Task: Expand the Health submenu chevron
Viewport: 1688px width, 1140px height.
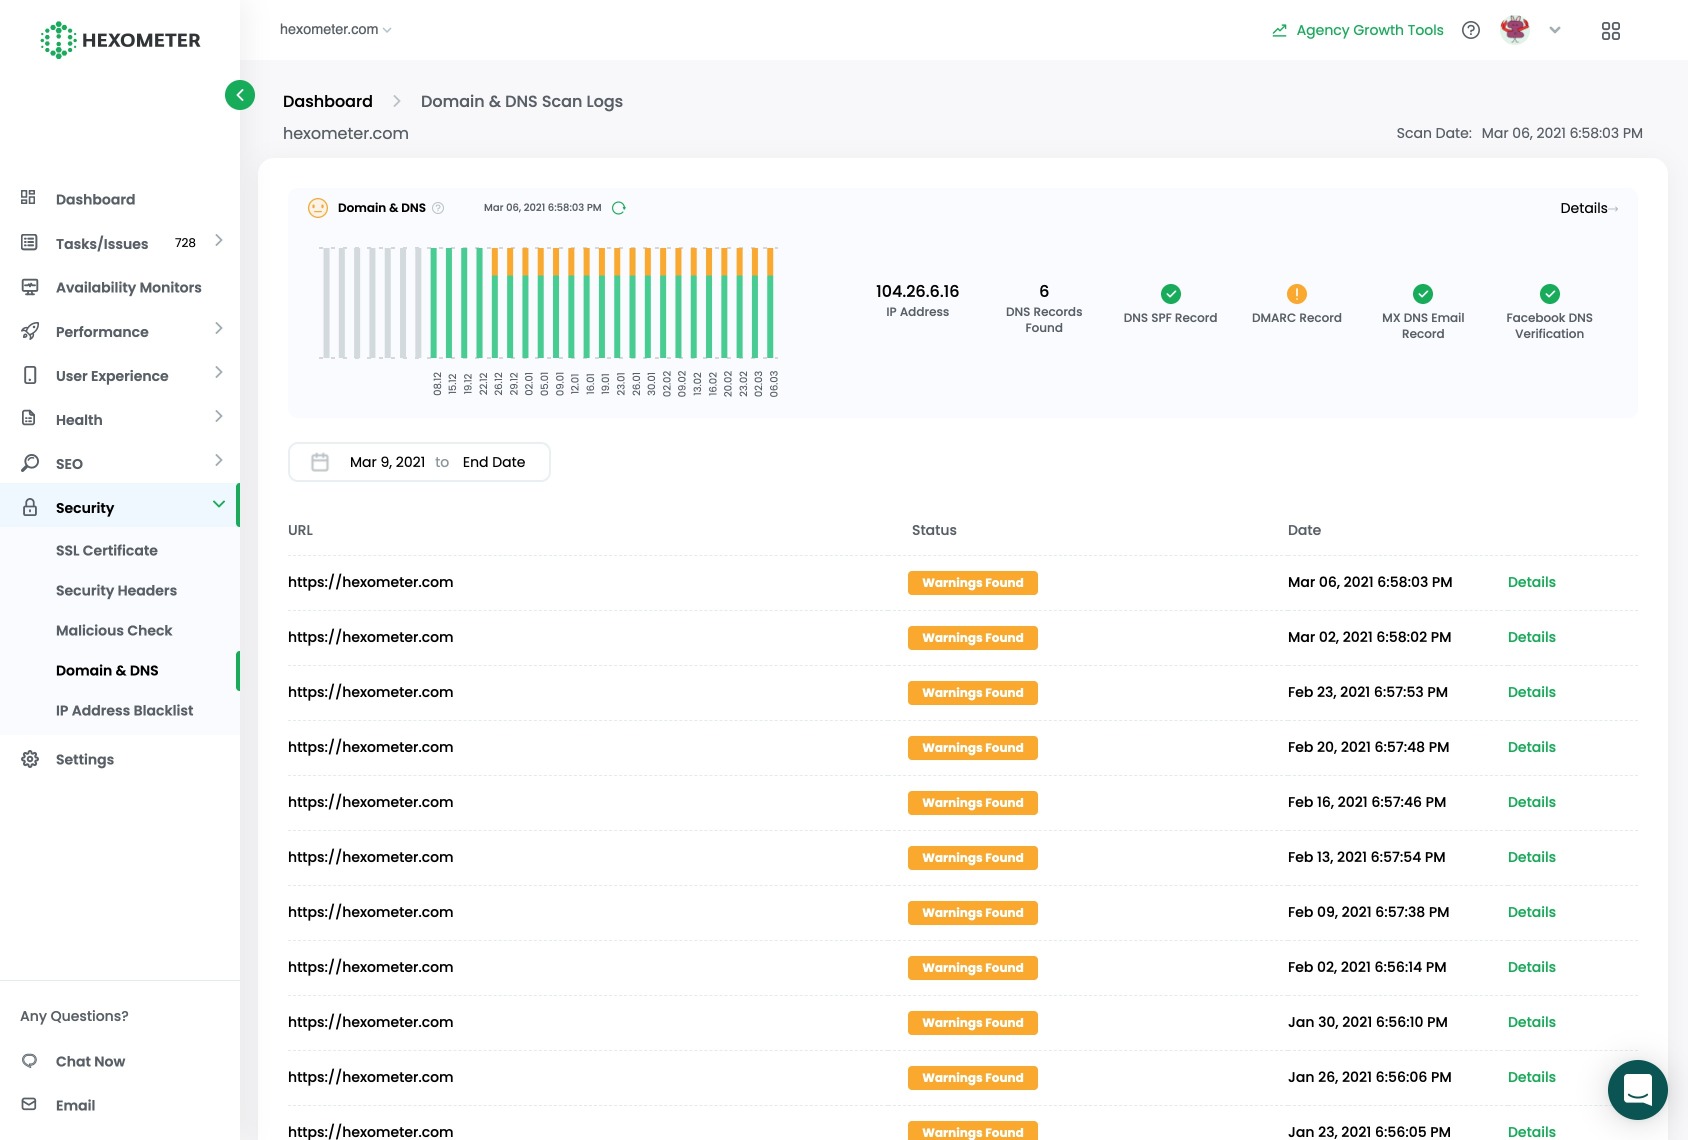Action: click(x=218, y=416)
